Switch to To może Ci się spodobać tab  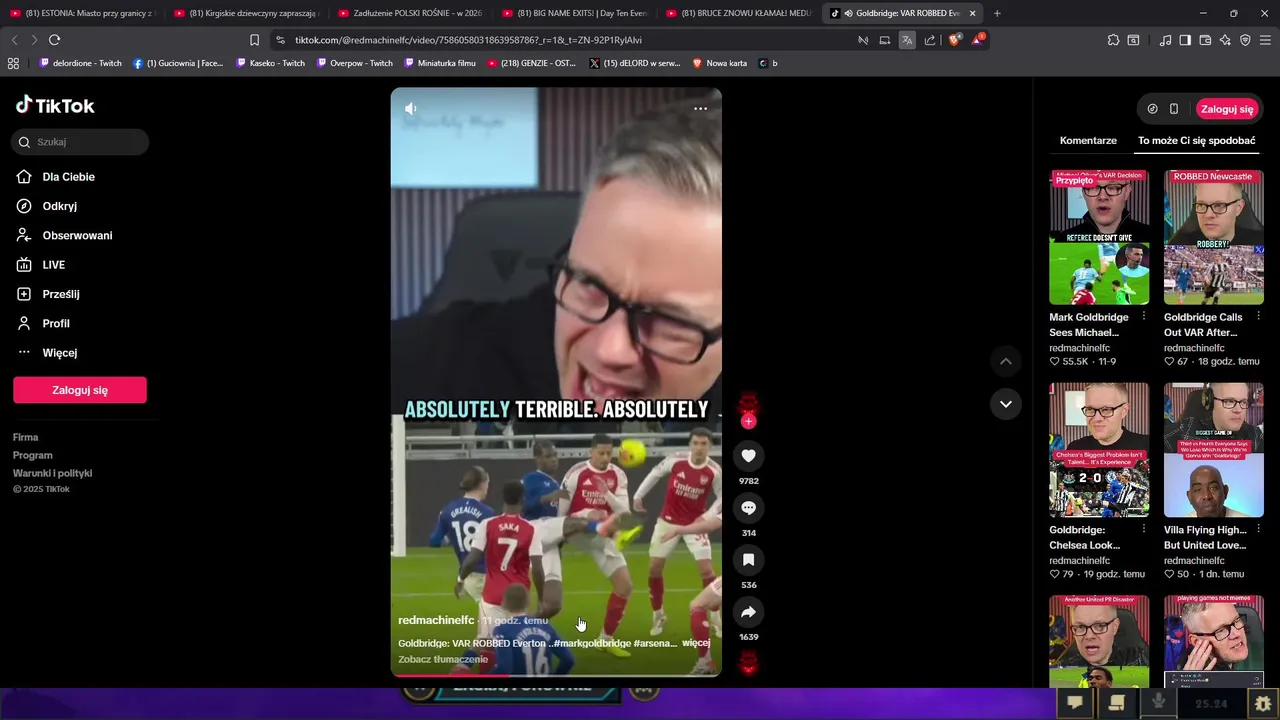click(x=1196, y=141)
